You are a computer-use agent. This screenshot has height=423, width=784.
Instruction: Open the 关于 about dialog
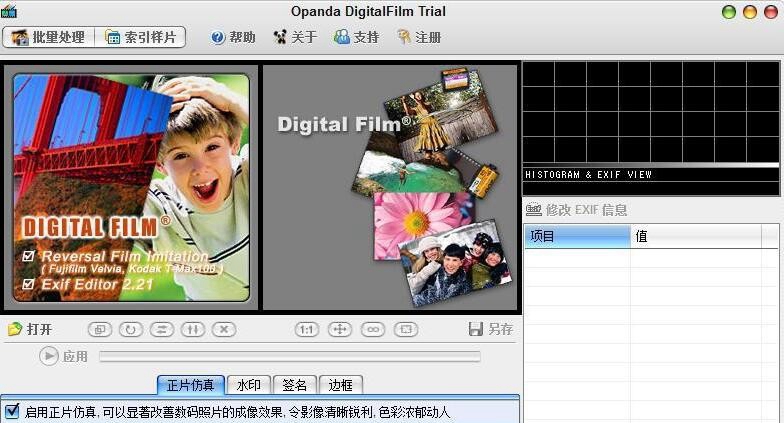pos(295,37)
